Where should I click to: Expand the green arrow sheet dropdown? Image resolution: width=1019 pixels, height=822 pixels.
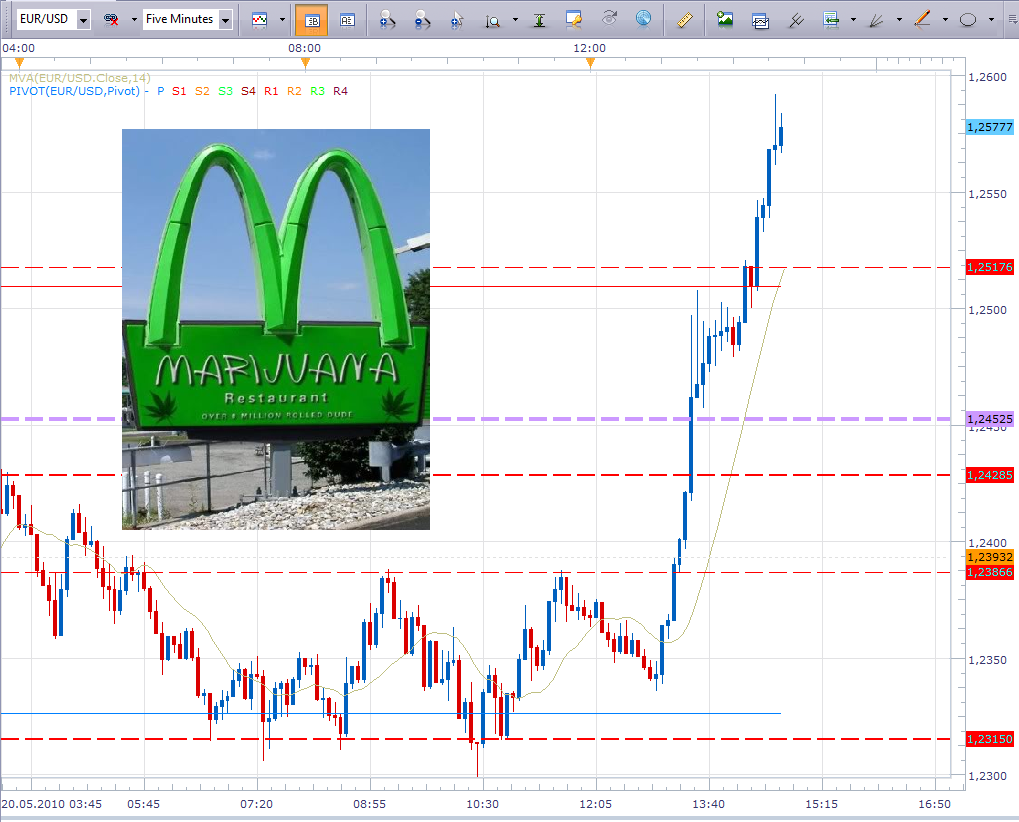pyautogui.click(x=853, y=19)
